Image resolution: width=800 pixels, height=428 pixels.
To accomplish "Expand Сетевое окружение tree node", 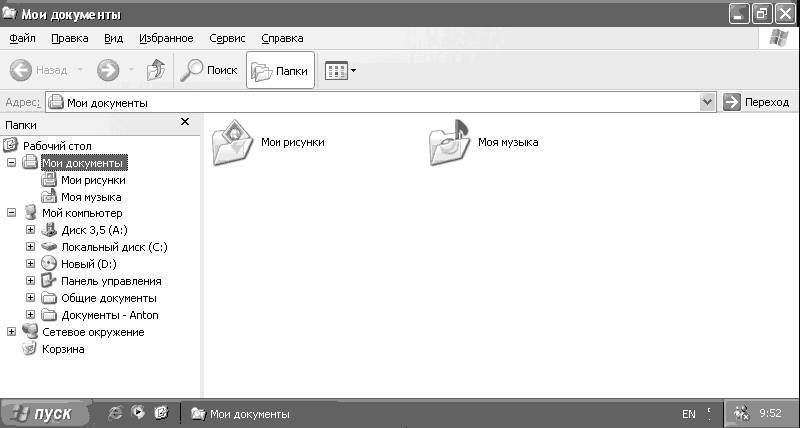I will pos(11,332).
